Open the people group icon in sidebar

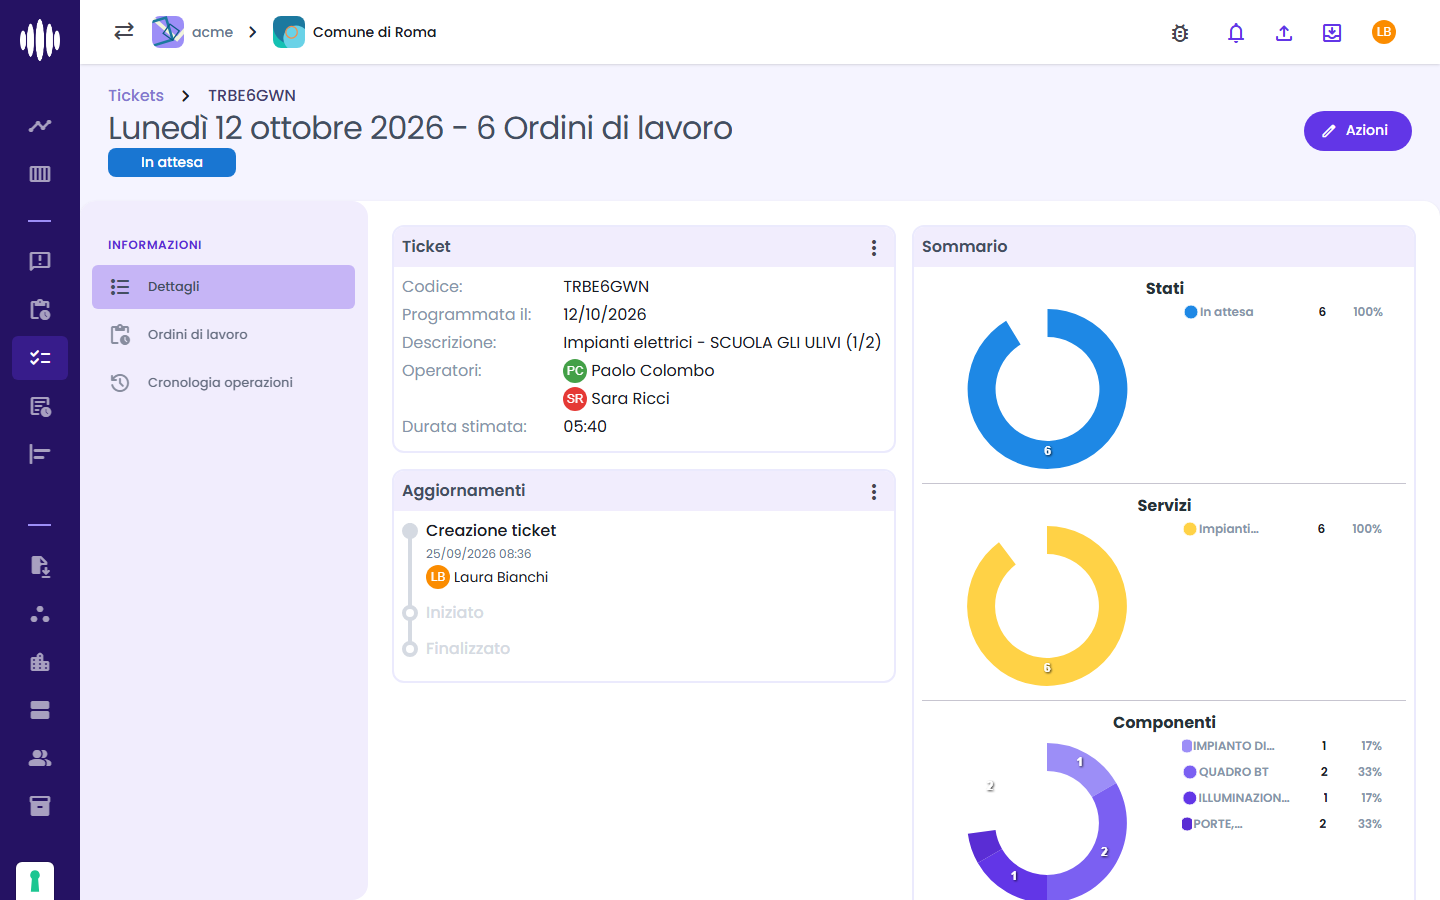point(40,758)
